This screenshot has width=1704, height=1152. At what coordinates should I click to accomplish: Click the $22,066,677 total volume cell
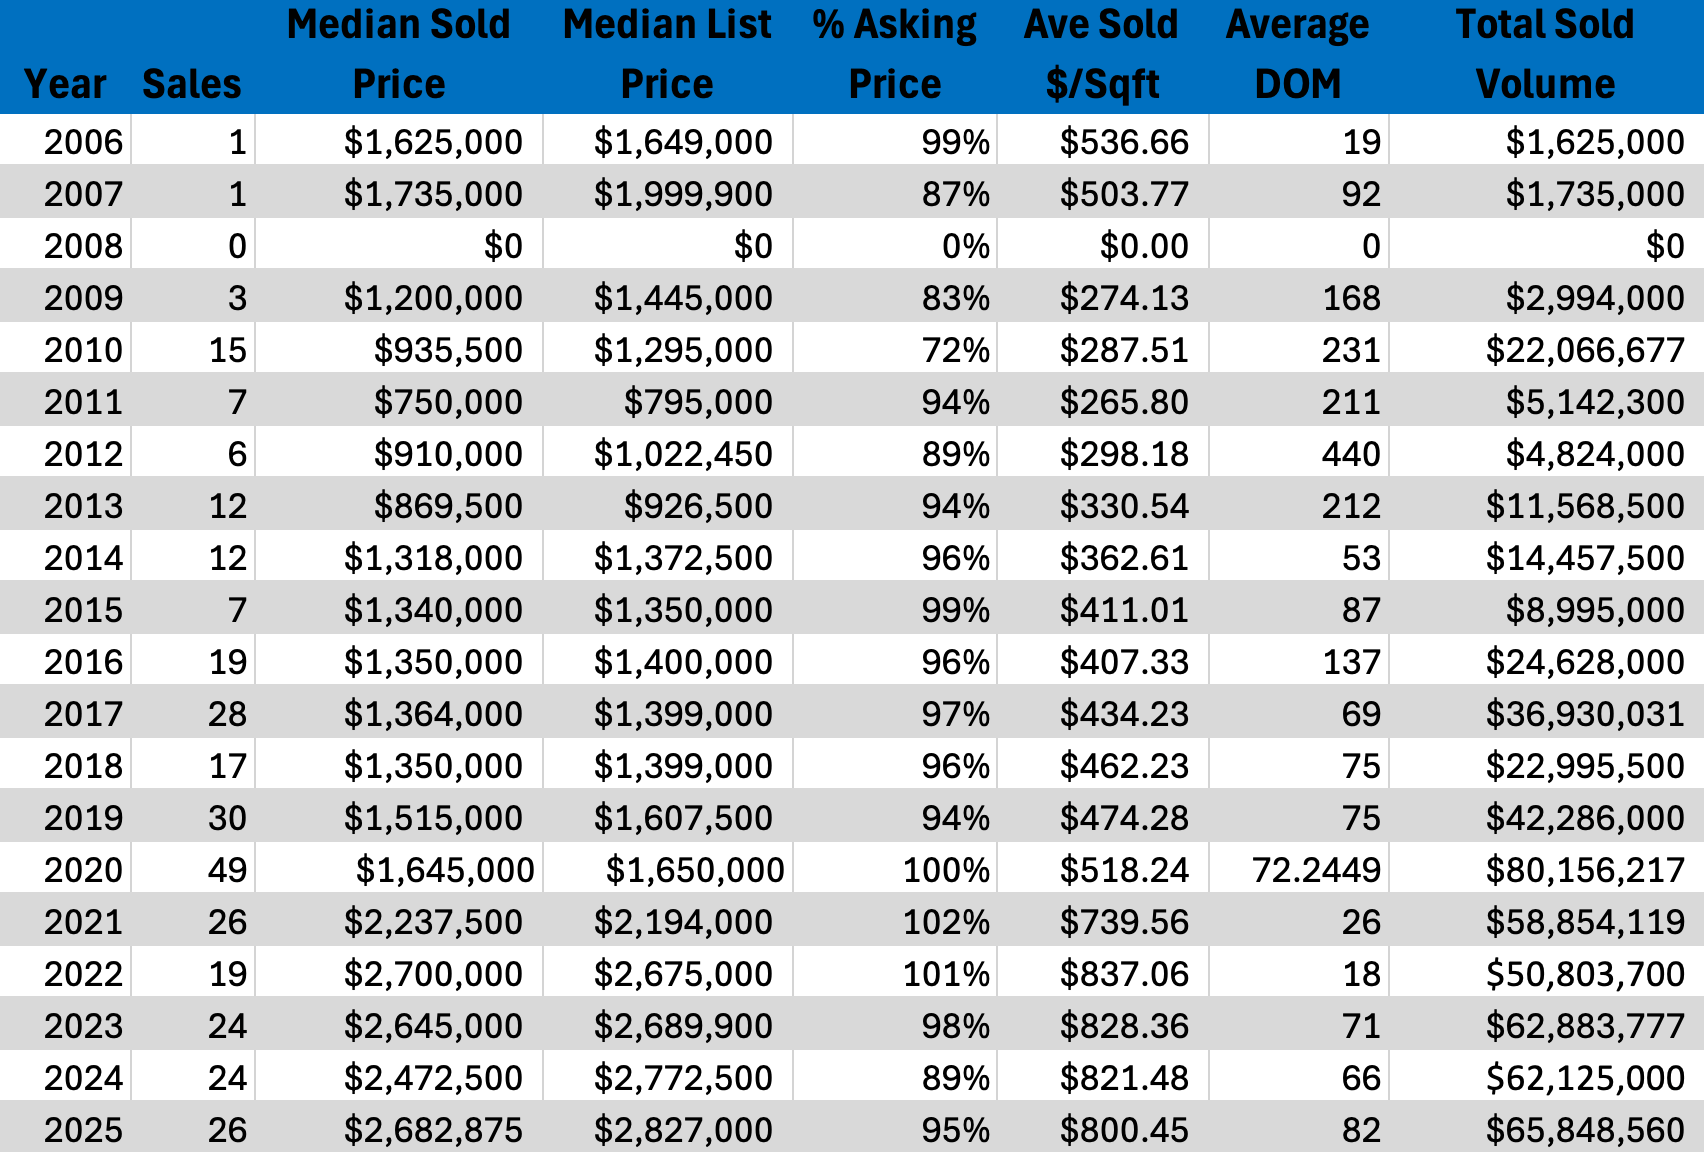[x=1584, y=350]
